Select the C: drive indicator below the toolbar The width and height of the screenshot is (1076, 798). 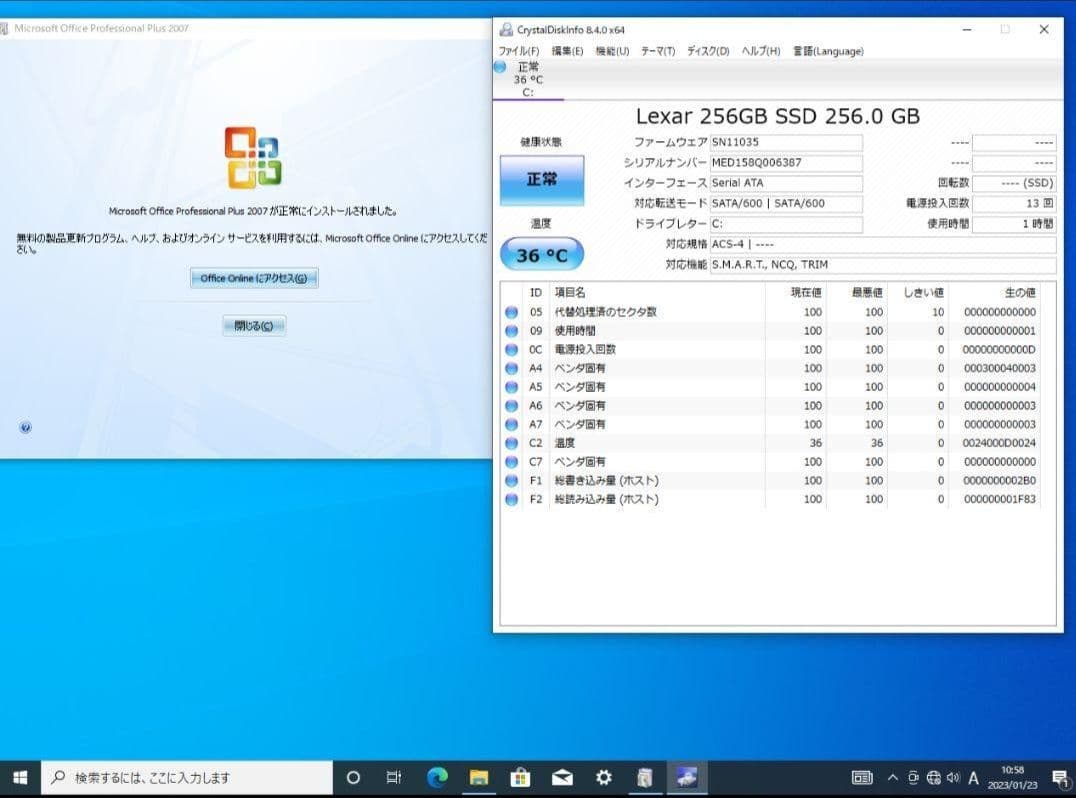click(x=527, y=80)
